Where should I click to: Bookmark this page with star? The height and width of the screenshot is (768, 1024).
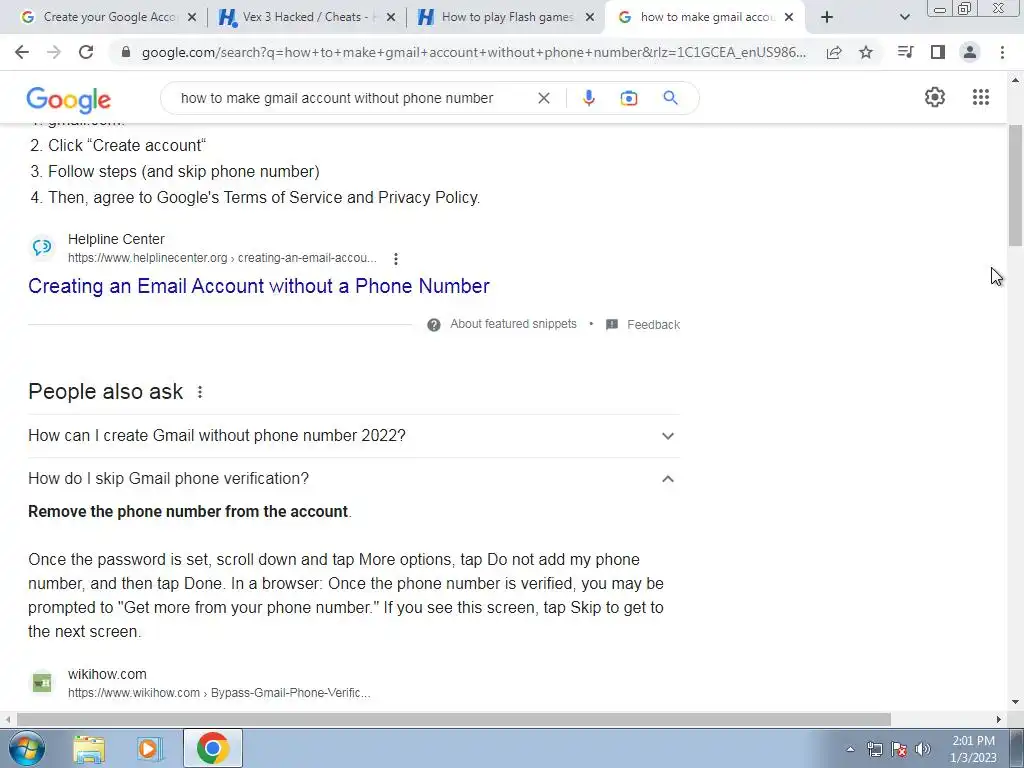click(866, 52)
